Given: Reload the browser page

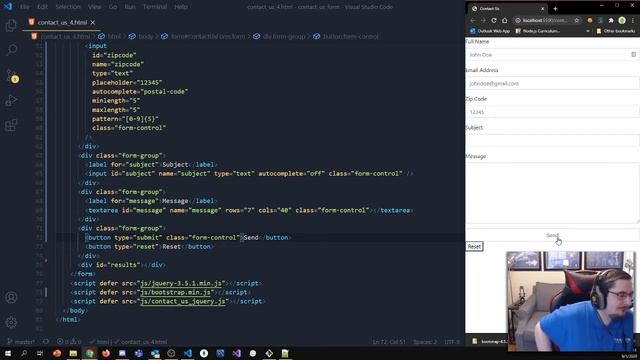Looking at the screenshot, I should coord(494,20).
